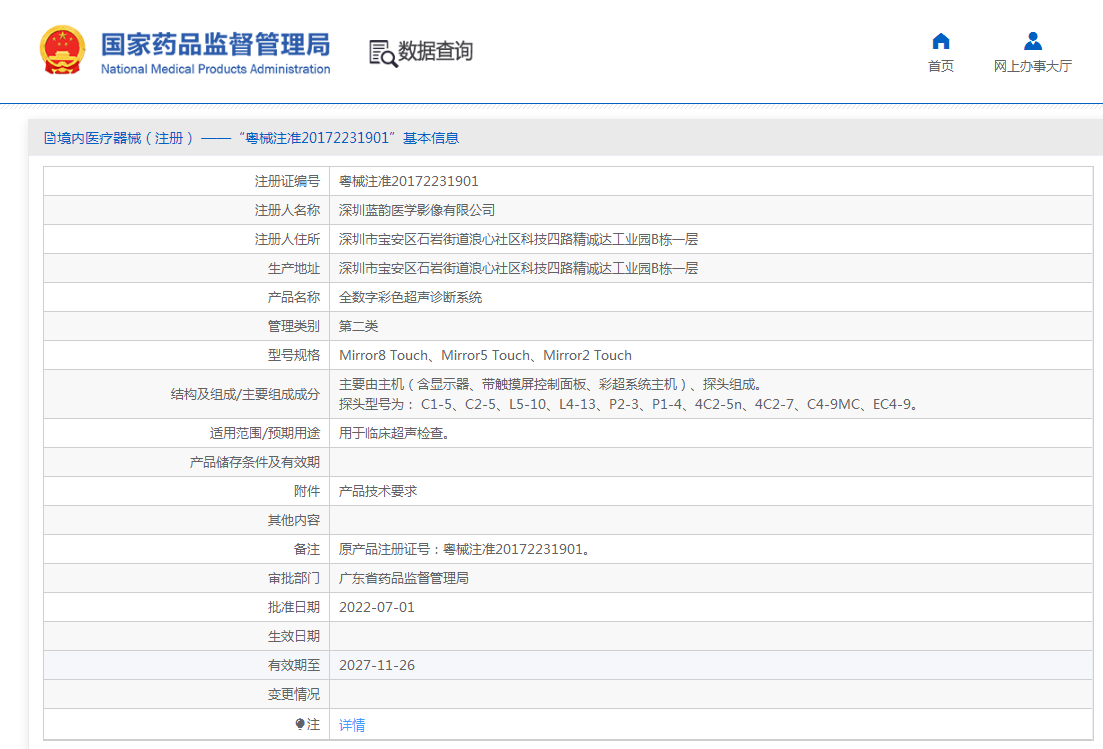Click the 注册人名称 label
Viewport: 1103px width, 749px height.
tap(287, 210)
